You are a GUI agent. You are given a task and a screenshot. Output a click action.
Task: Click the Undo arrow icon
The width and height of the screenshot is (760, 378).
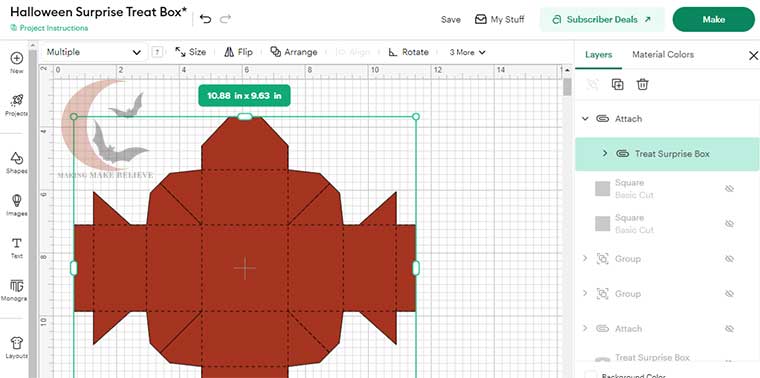206,19
